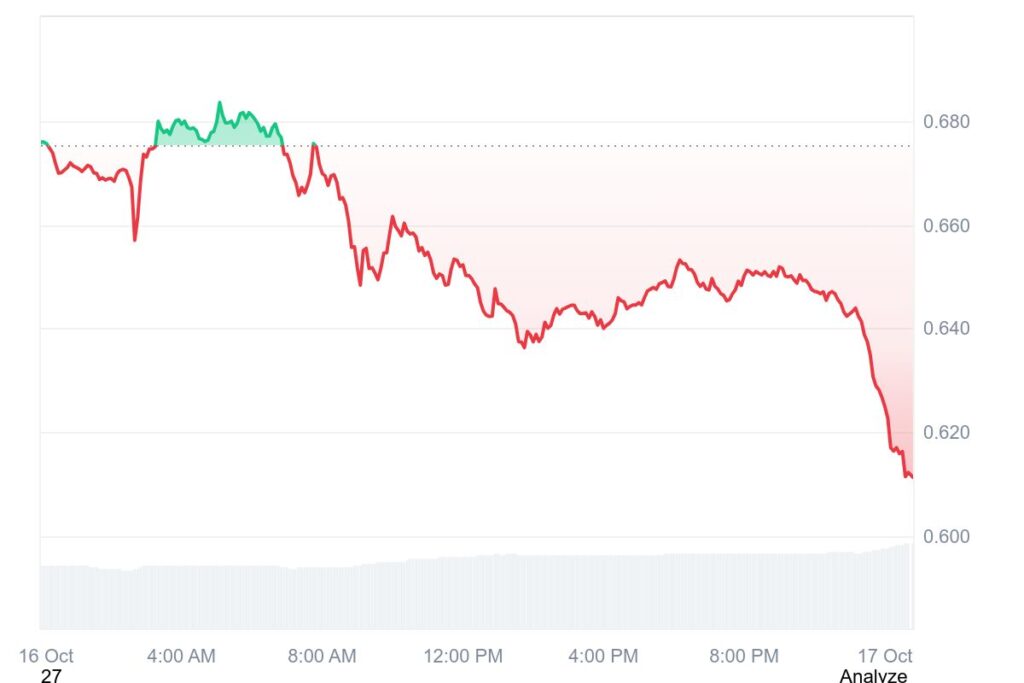Click the 0.640 price axis label
The width and height of the screenshot is (1024, 683).
pos(946,329)
